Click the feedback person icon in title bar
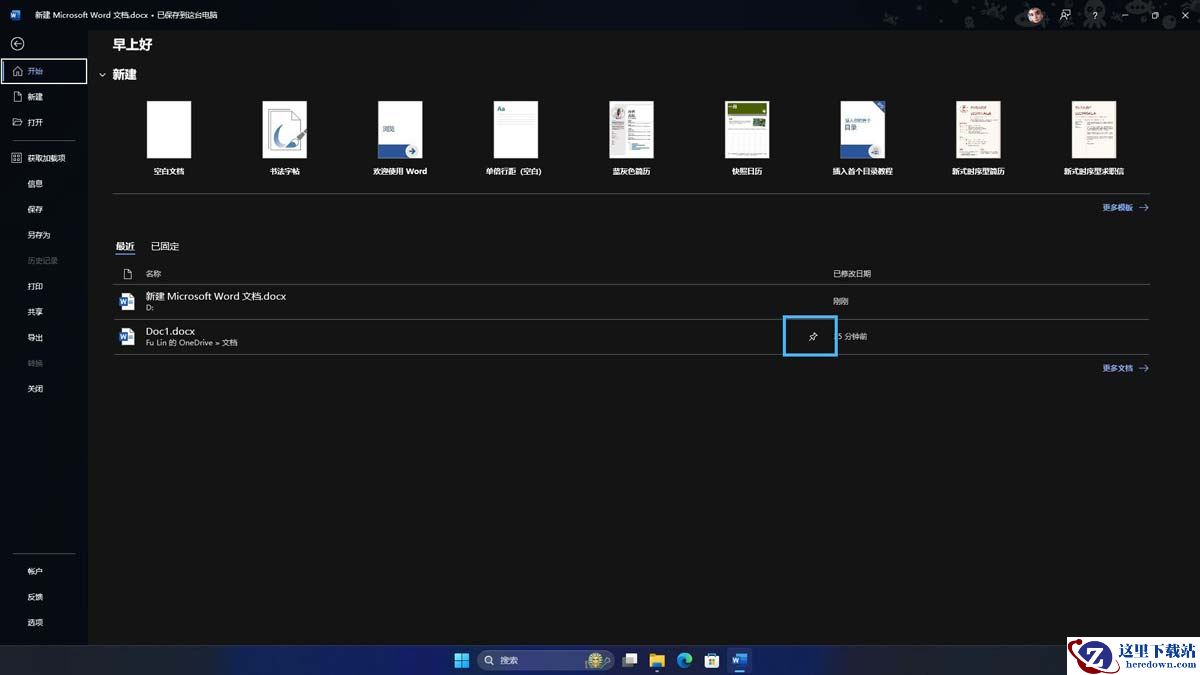The width and height of the screenshot is (1200, 675). pos(1066,15)
